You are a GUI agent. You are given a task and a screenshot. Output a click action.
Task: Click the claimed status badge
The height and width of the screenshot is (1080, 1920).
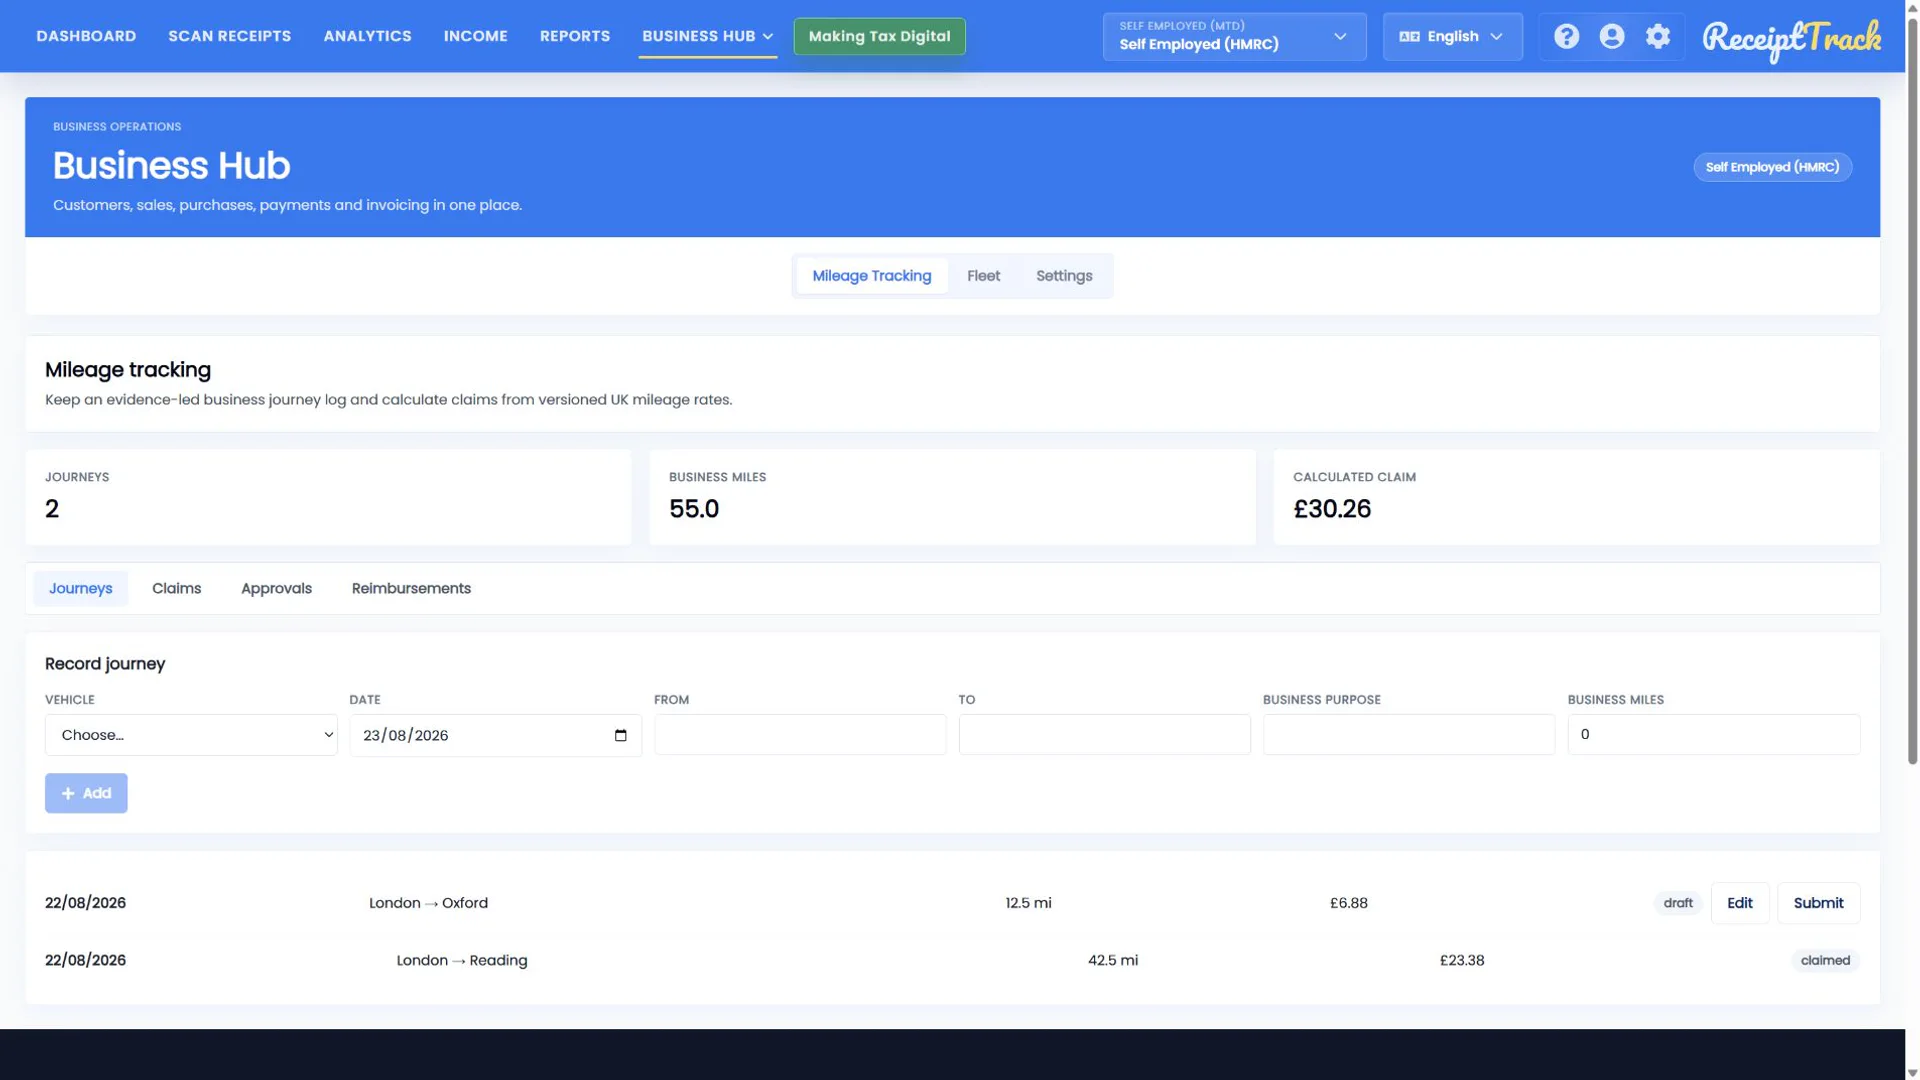[x=1825, y=961]
